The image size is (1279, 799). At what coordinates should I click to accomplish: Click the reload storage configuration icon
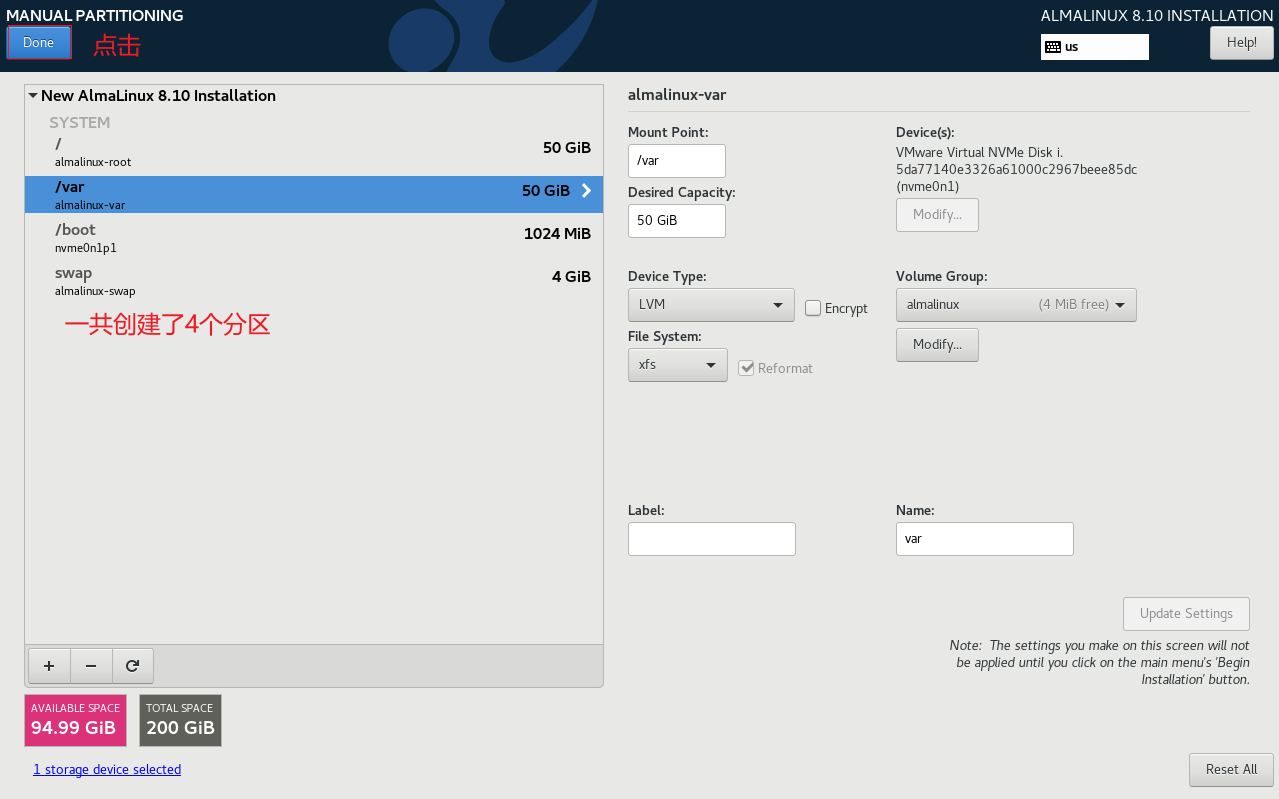(x=133, y=665)
